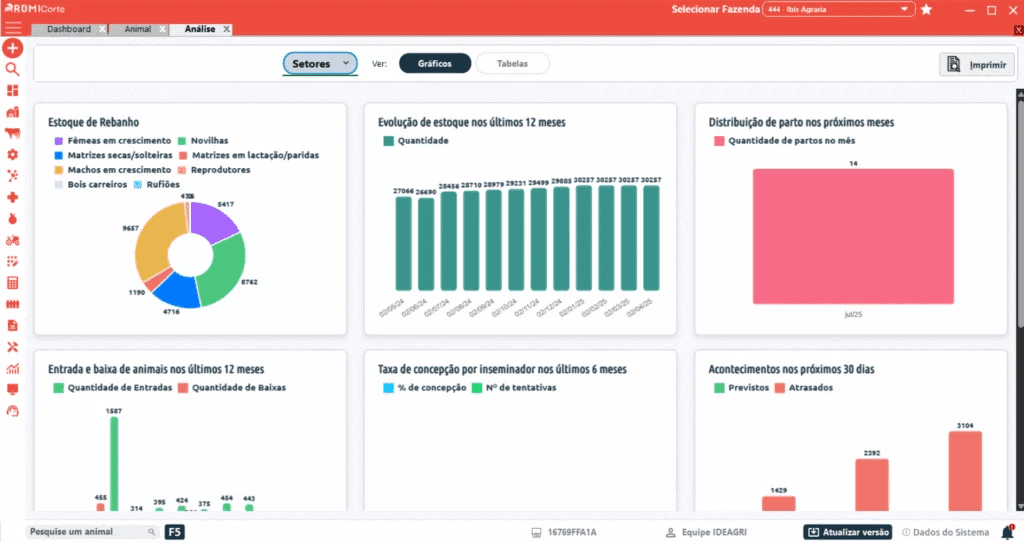Click the F5 button
The height and width of the screenshot is (542, 1024).
coord(174,532)
